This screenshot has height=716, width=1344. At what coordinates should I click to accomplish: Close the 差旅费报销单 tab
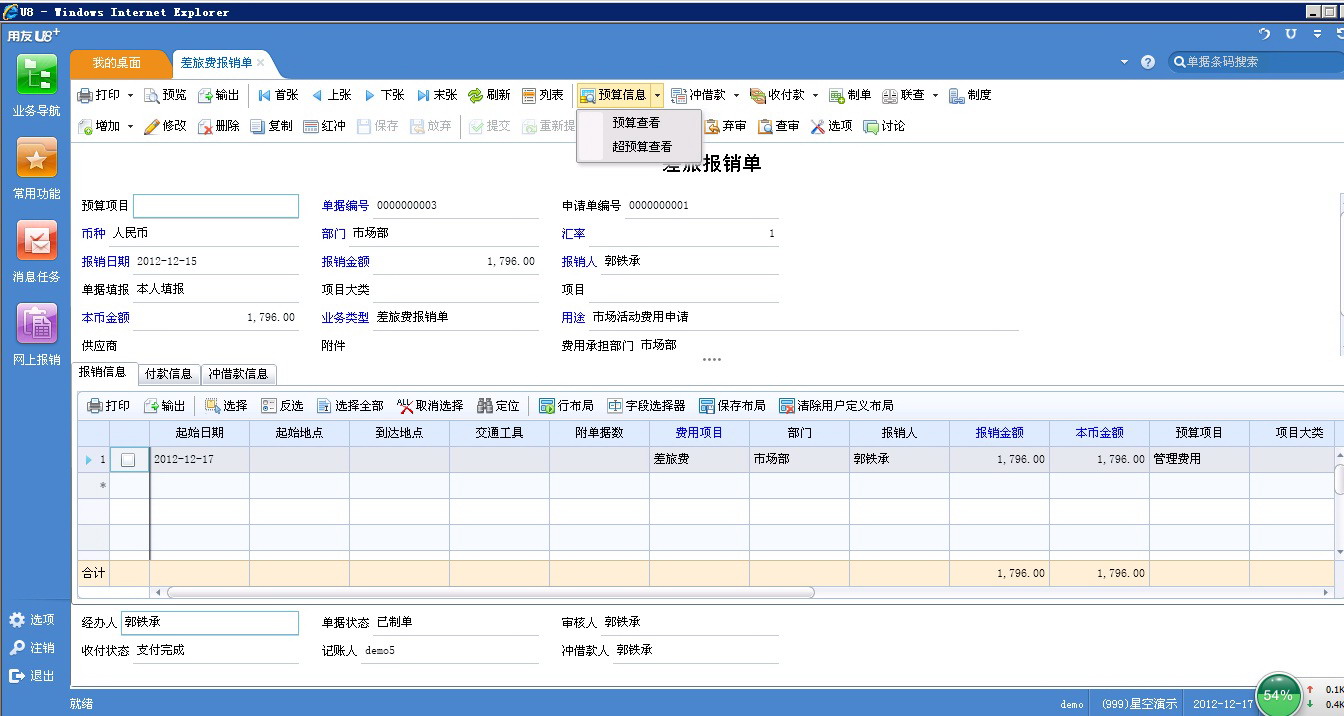(261, 62)
